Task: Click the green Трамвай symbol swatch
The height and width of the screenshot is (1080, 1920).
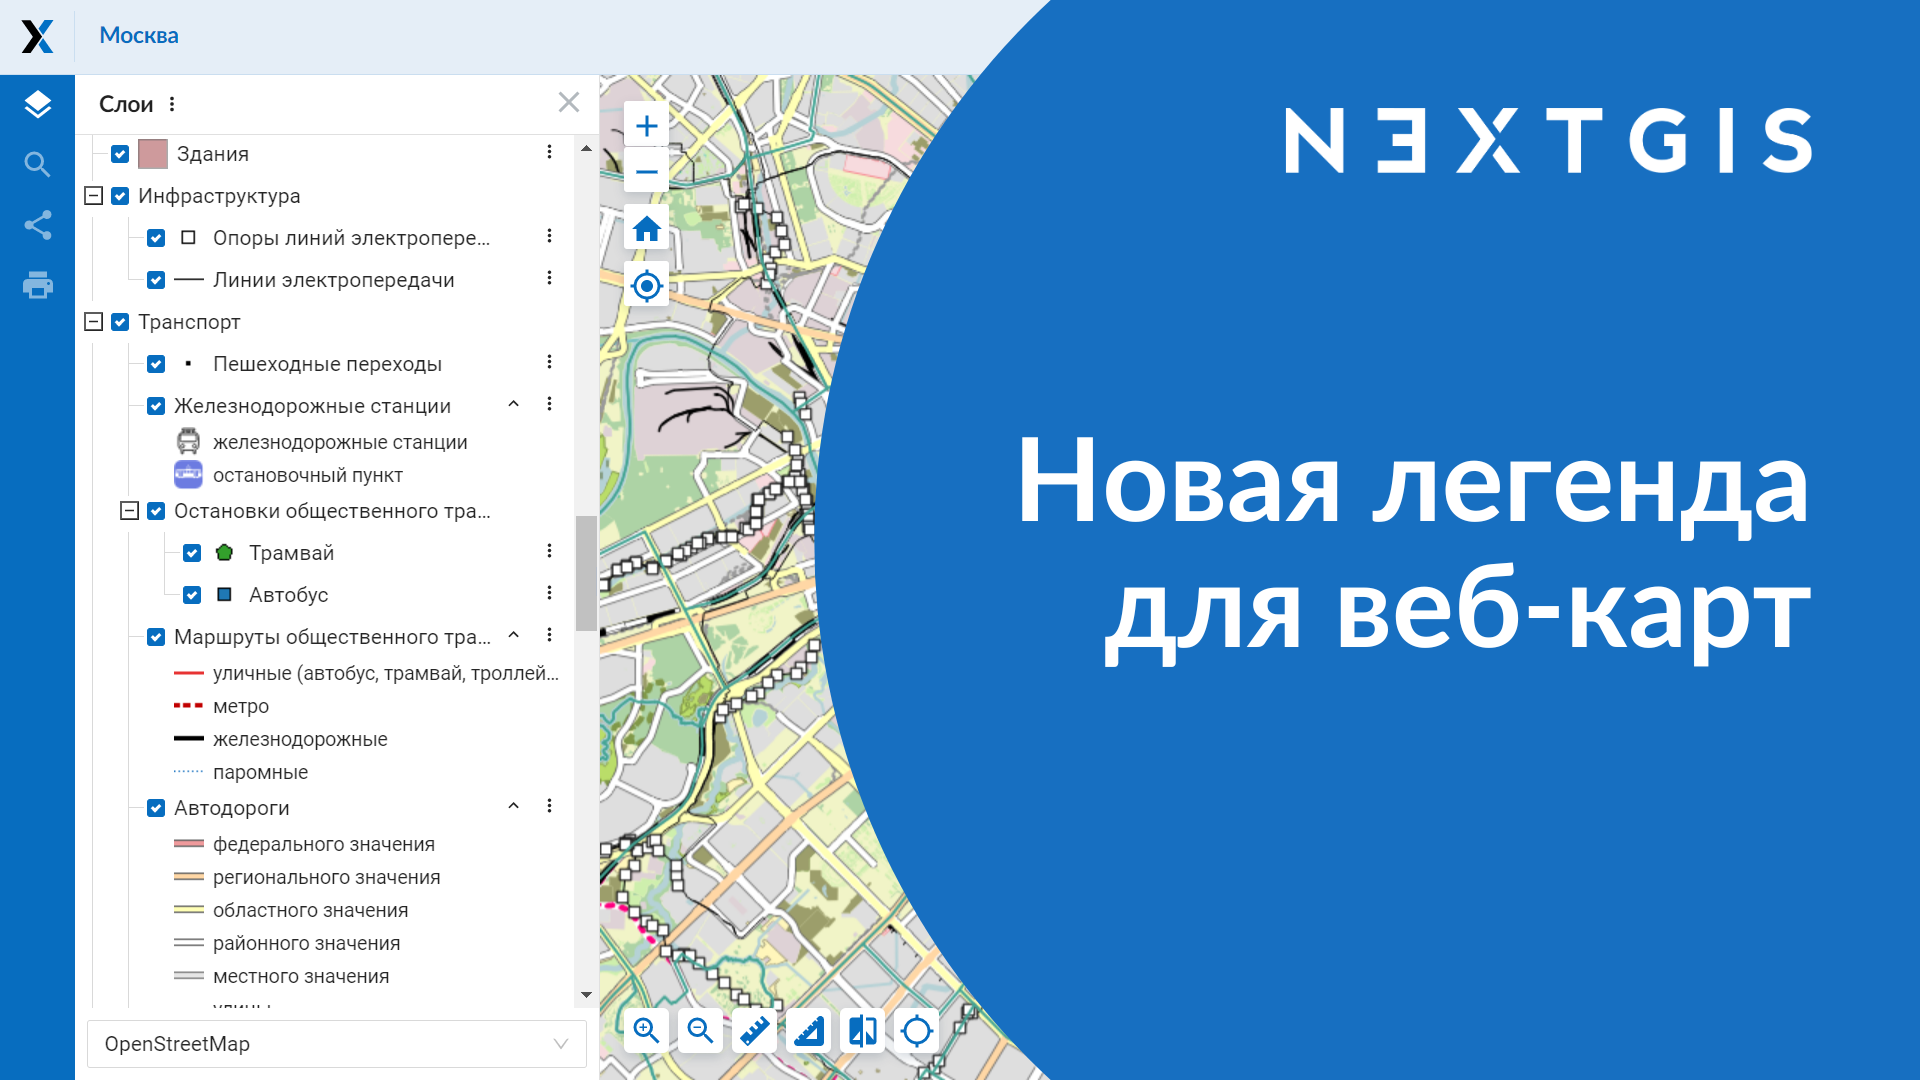Action: pyautogui.click(x=224, y=552)
